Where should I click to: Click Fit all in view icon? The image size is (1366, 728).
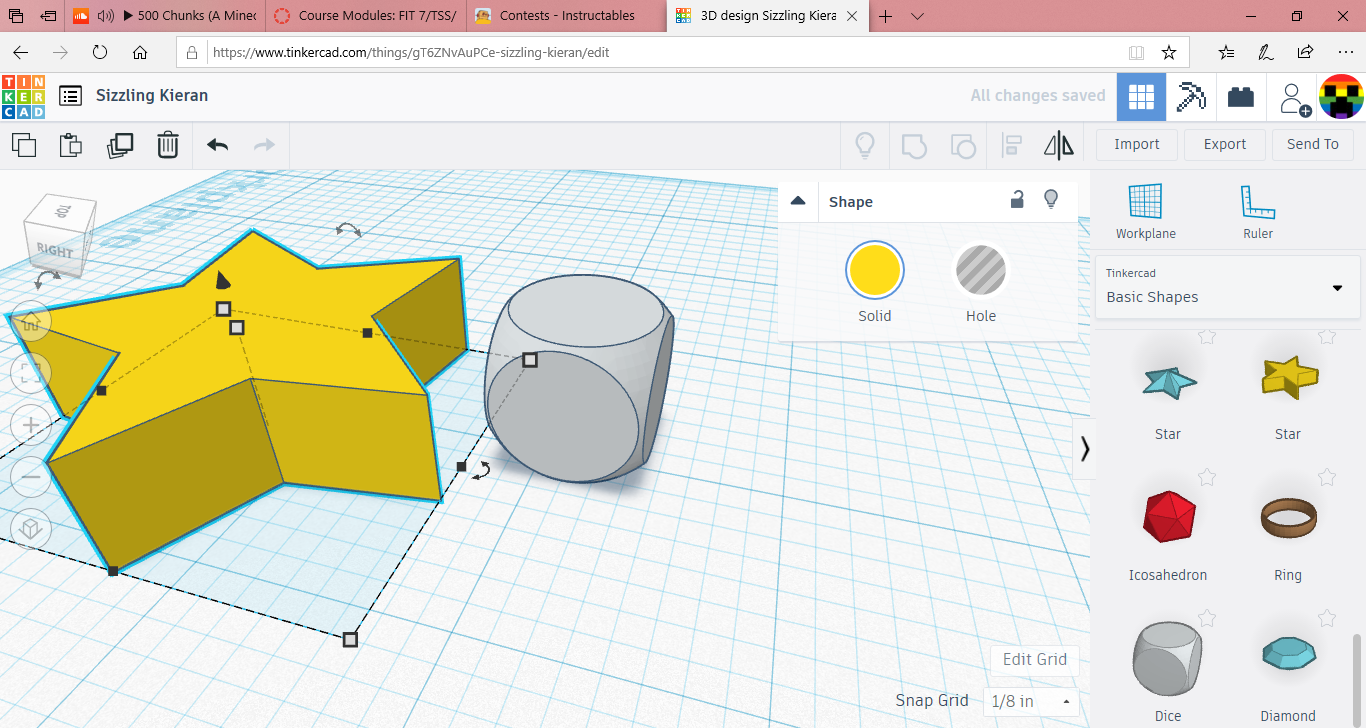pos(31,373)
